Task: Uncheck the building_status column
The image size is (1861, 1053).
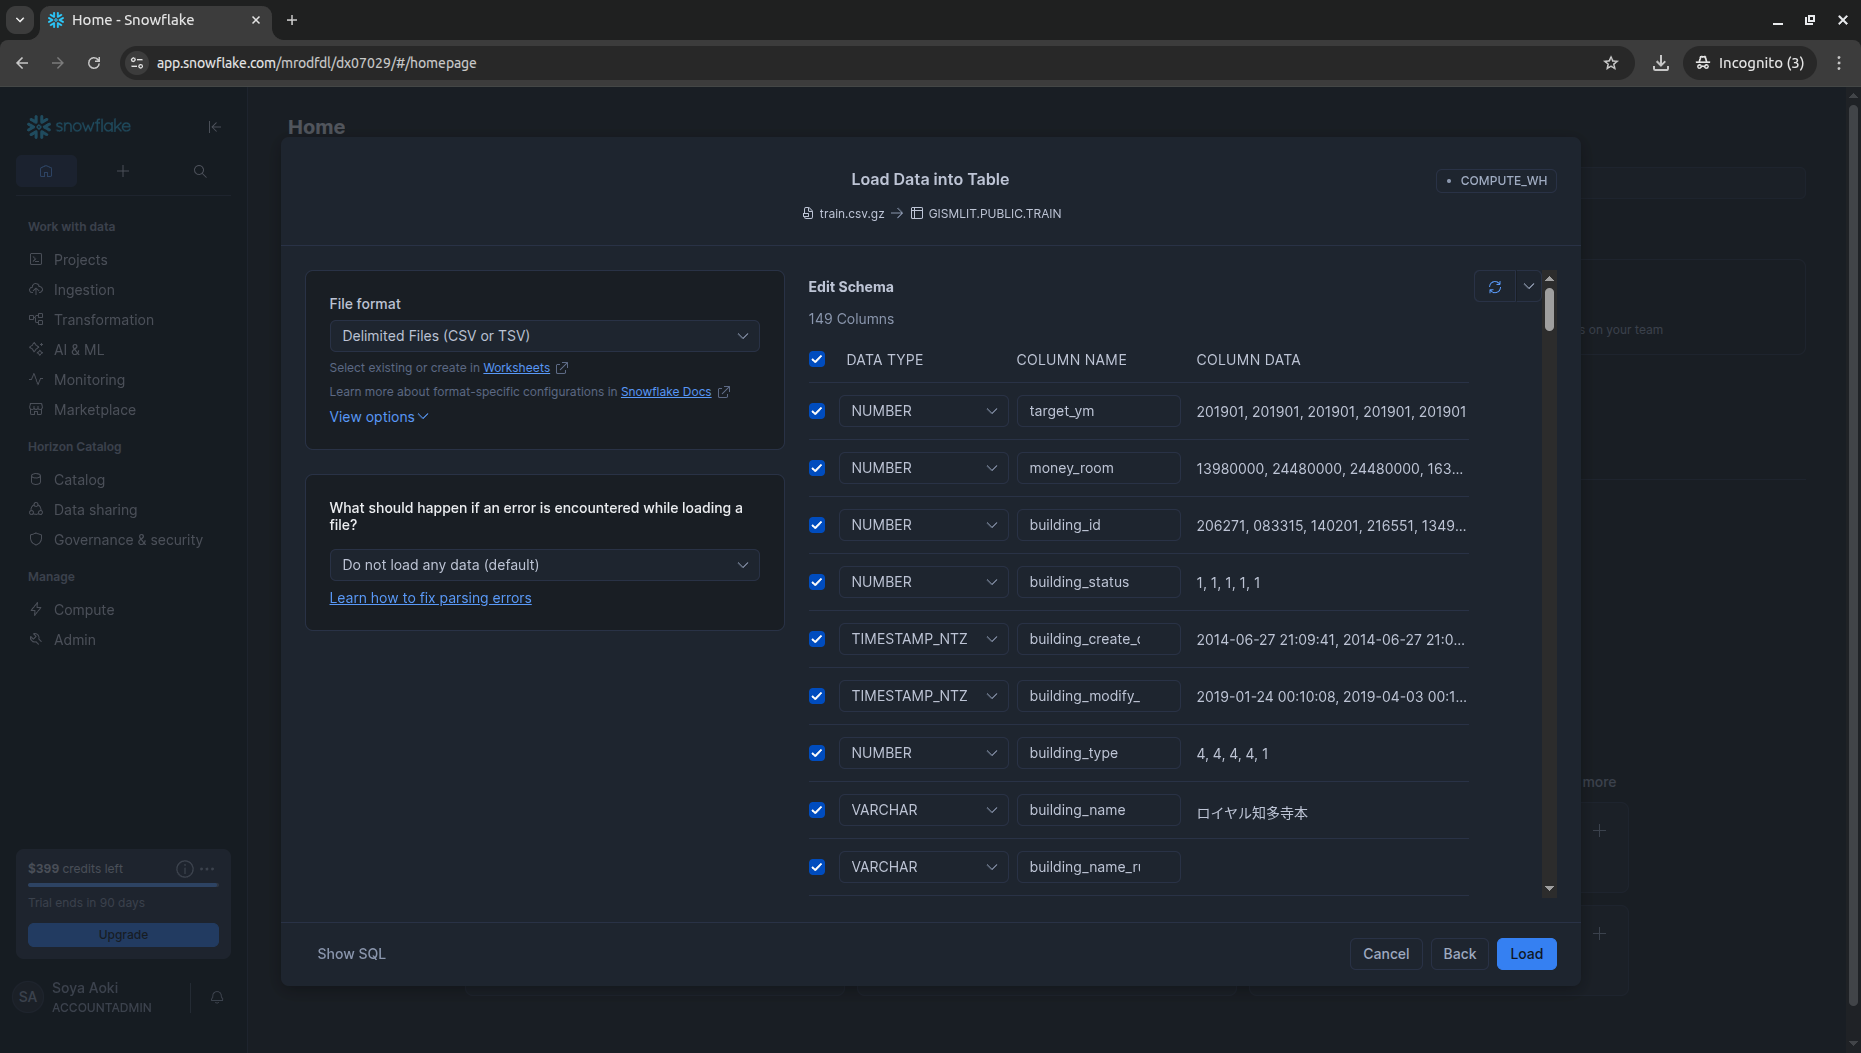Action: (817, 582)
